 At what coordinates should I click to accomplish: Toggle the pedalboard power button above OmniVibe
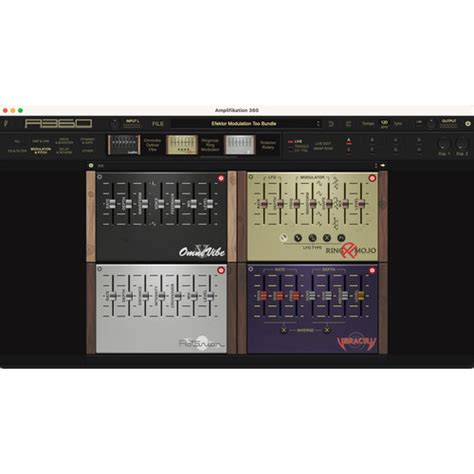[91, 165]
